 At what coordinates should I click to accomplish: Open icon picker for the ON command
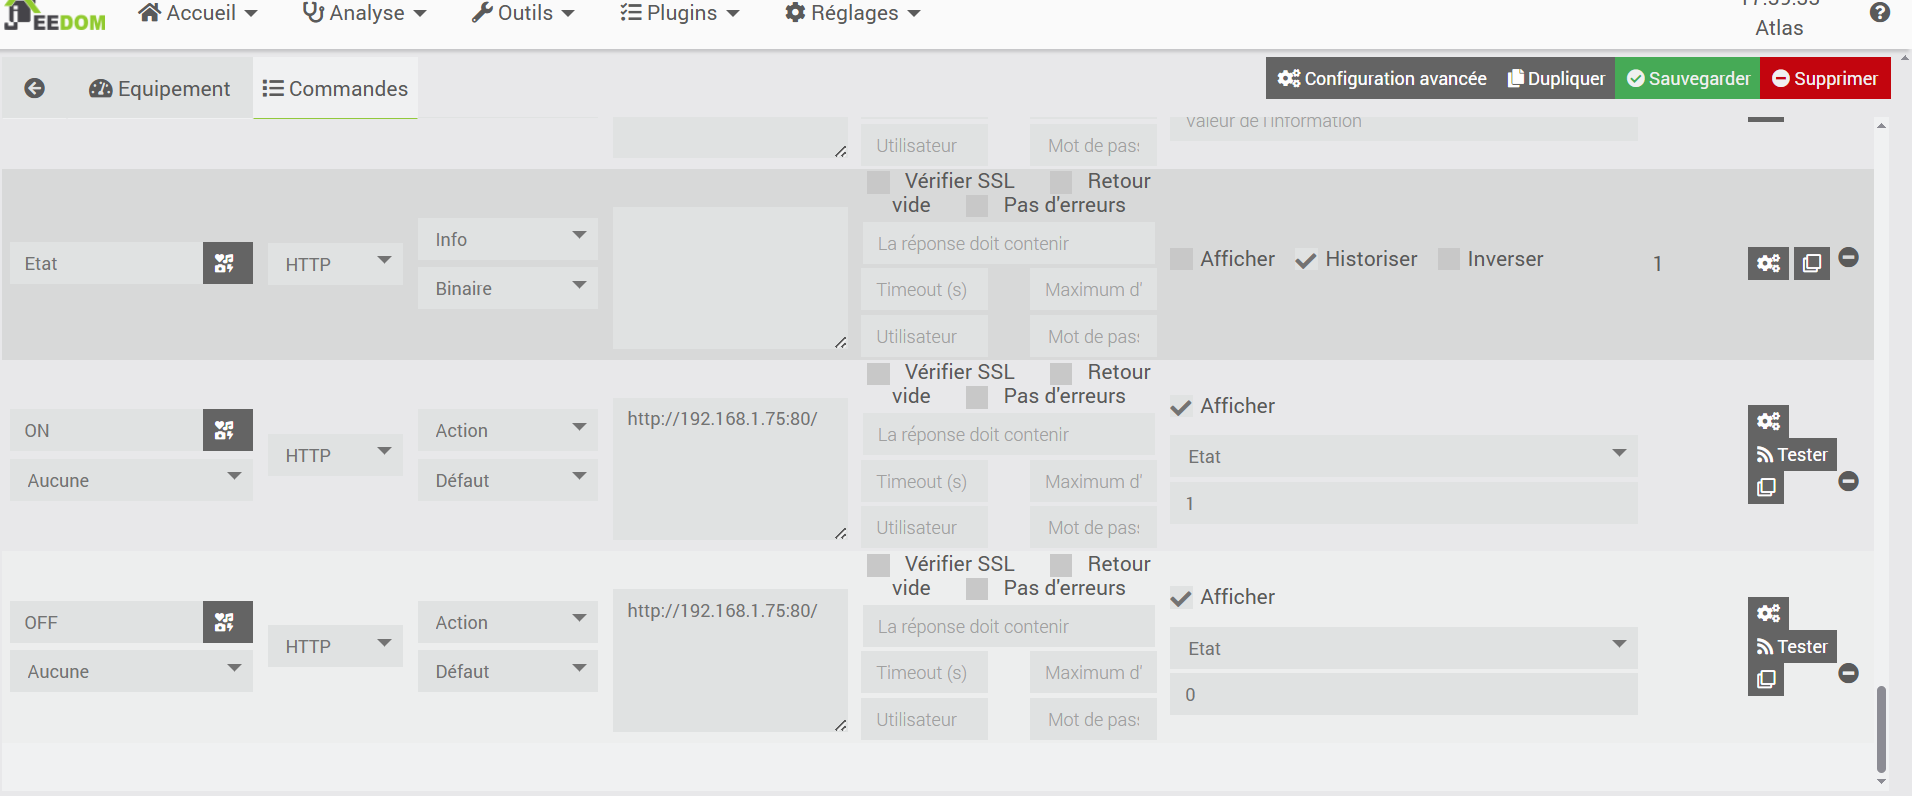(x=227, y=430)
